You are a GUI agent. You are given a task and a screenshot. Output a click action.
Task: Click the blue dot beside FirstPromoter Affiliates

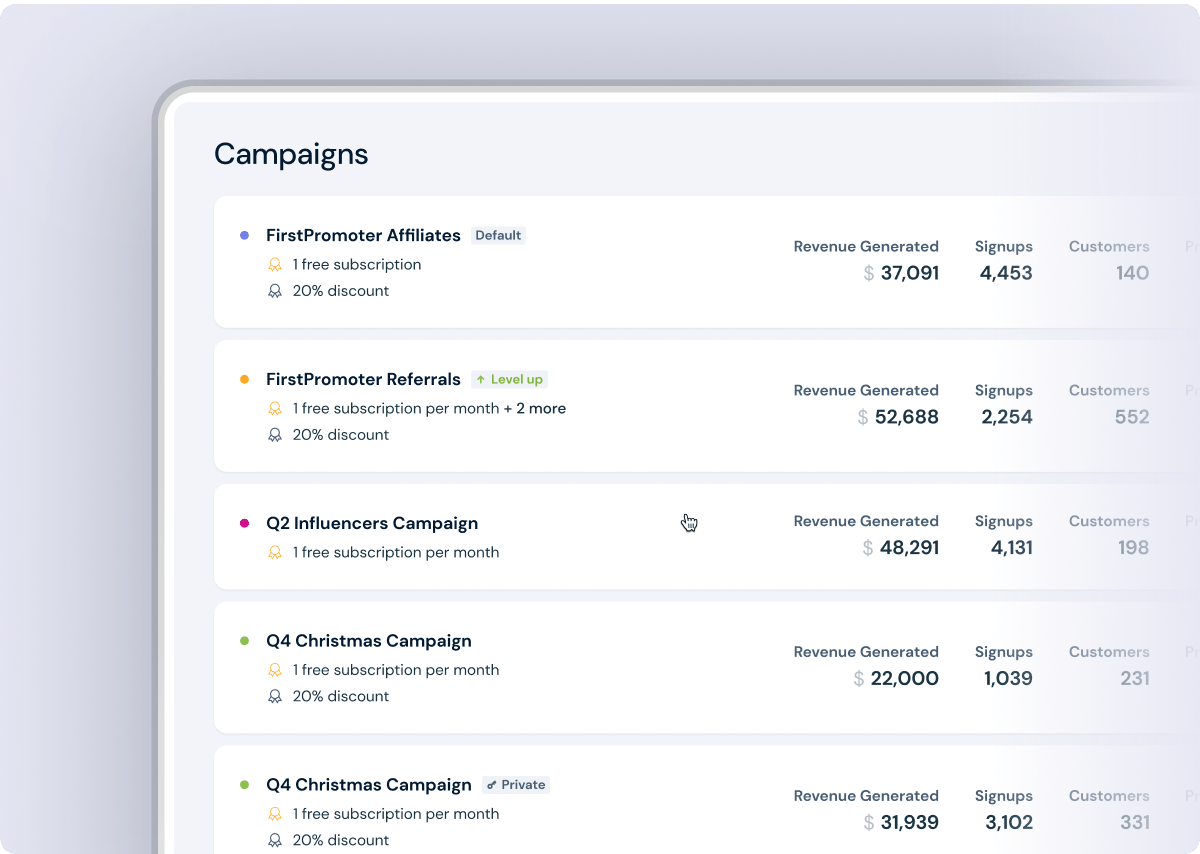(244, 236)
